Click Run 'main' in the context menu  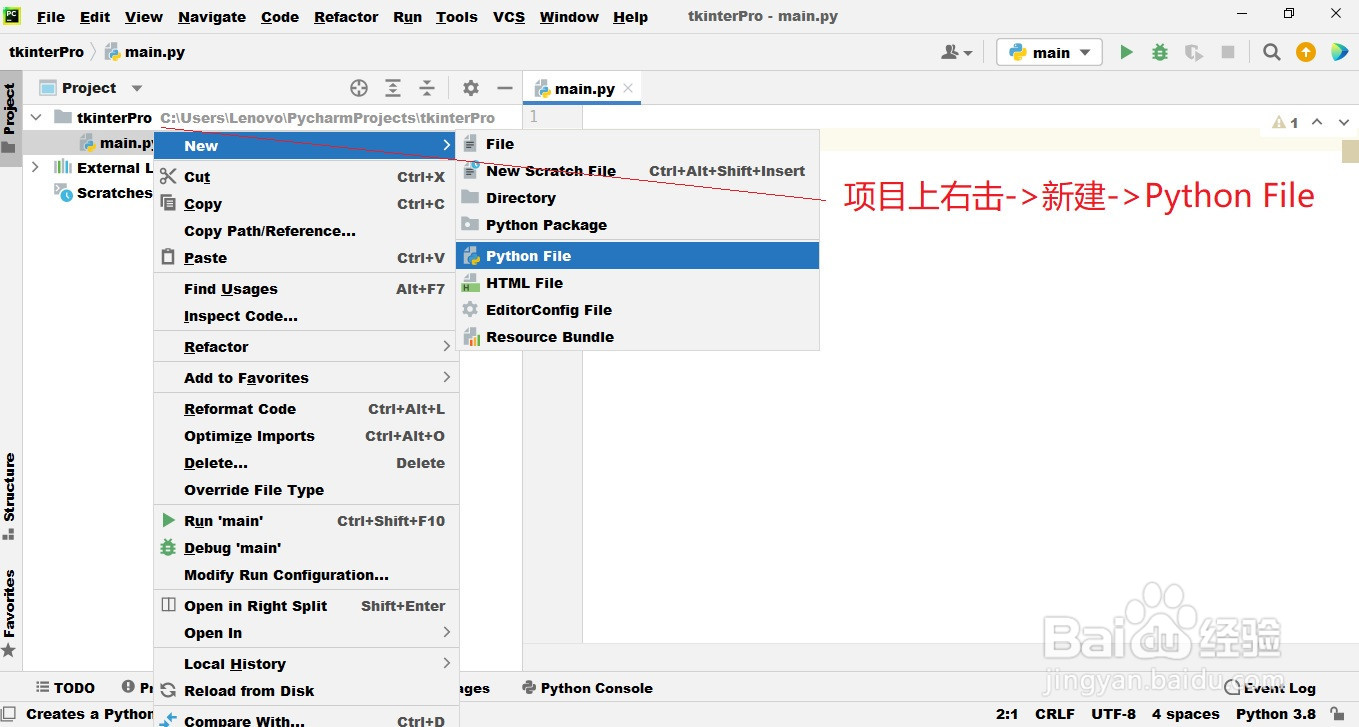222,520
